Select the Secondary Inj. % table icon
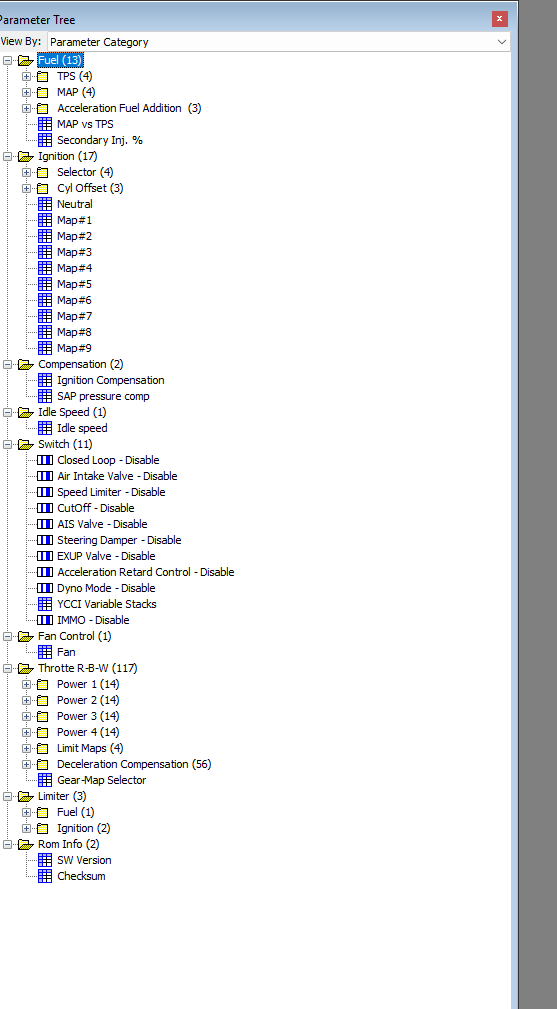This screenshot has width=557, height=1009. [45, 140]
